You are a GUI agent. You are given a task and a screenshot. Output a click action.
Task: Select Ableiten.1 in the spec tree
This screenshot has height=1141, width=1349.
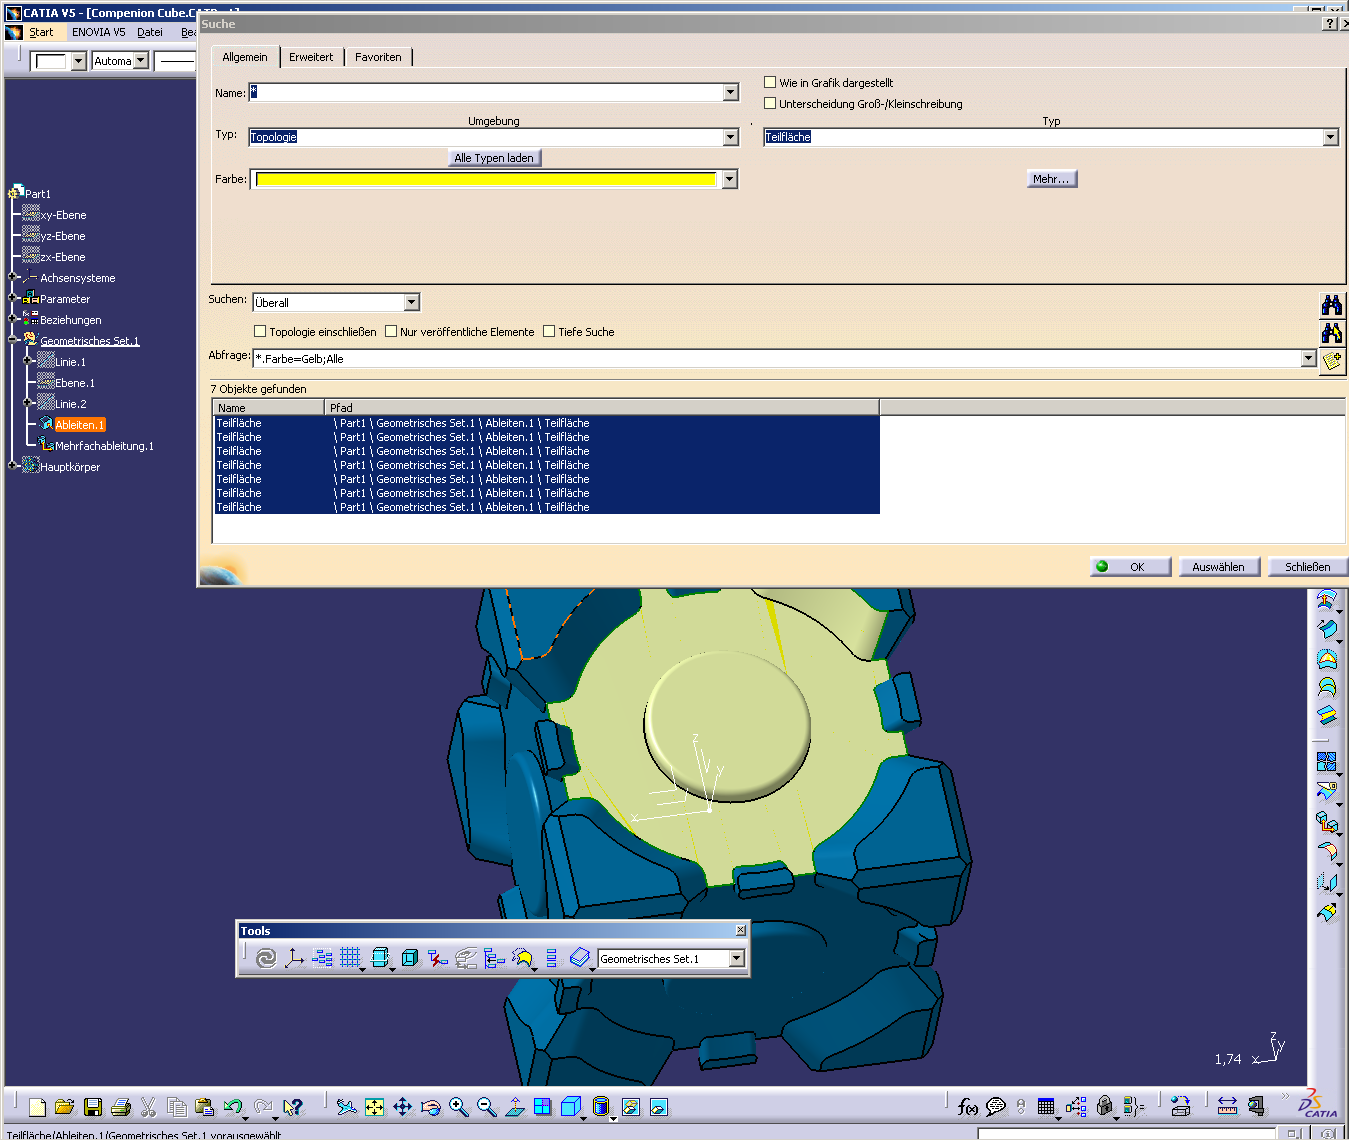79,425
